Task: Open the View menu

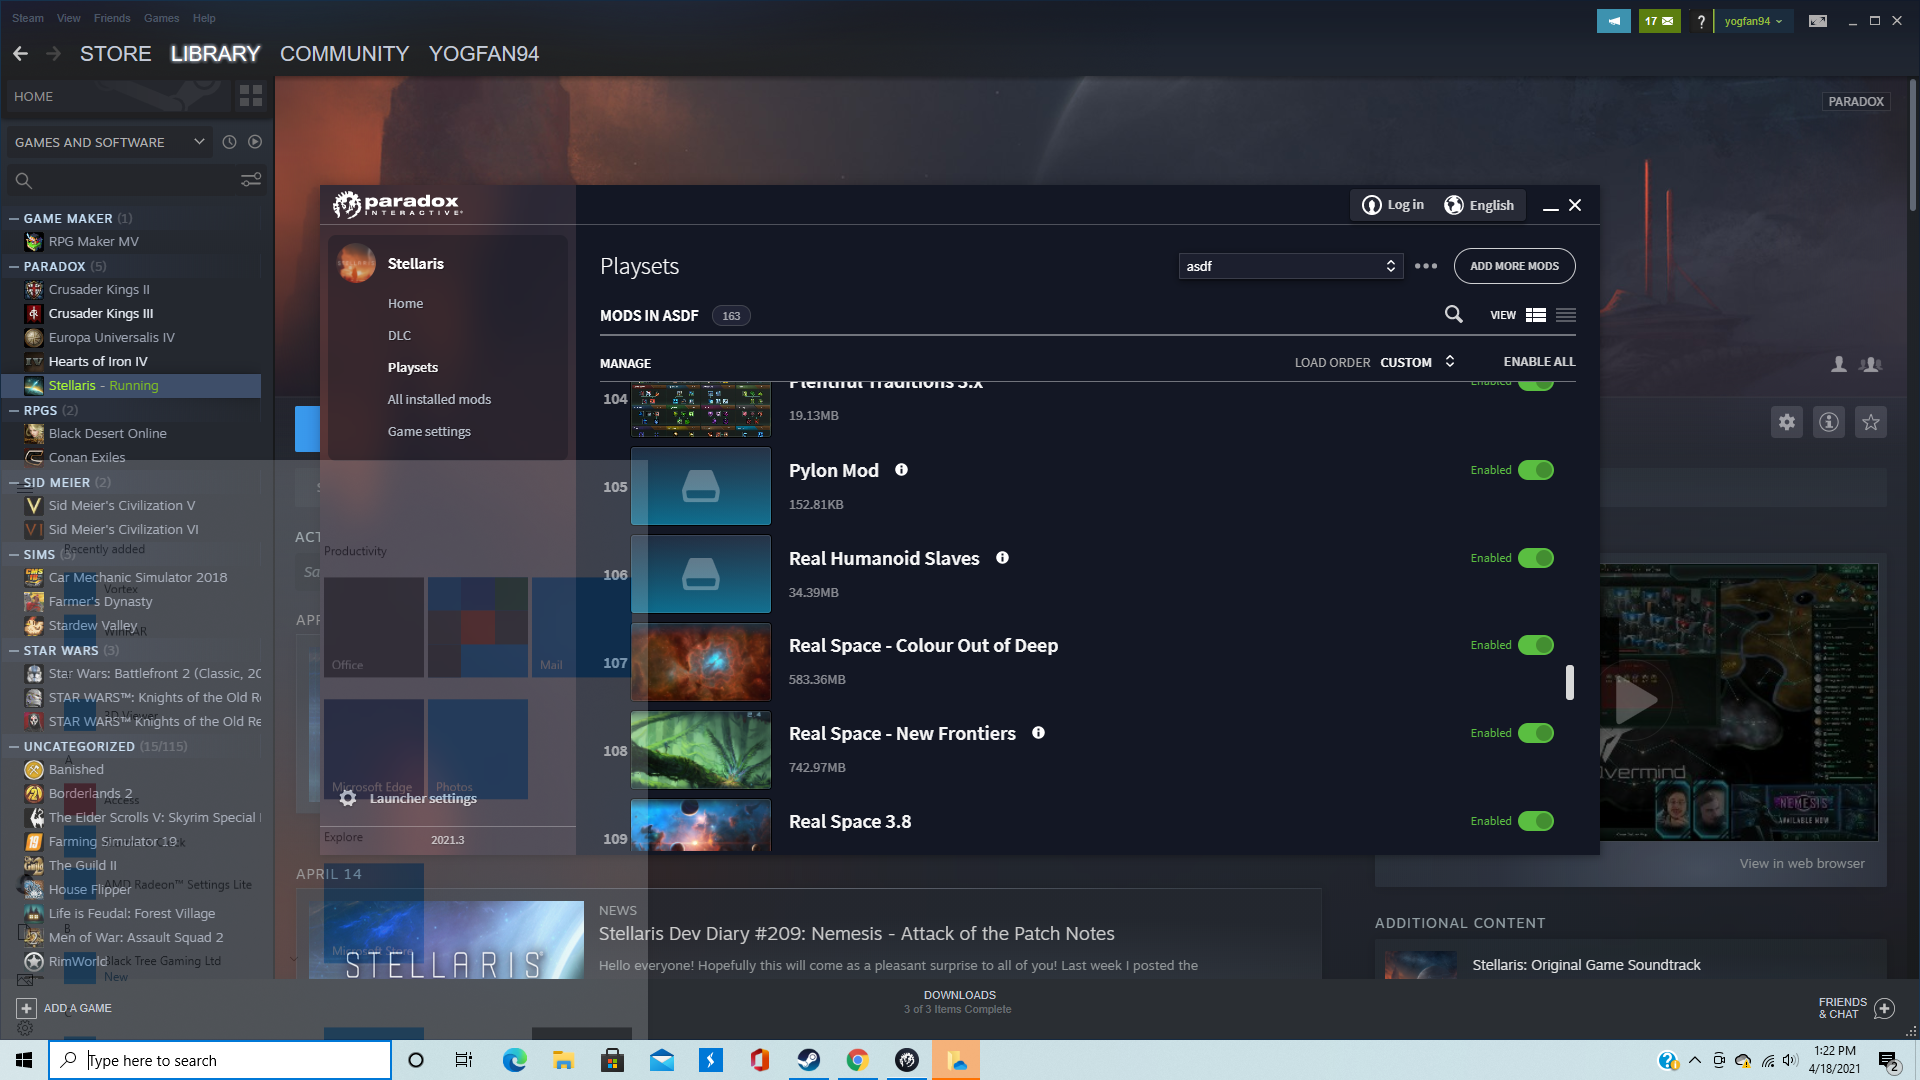Action: click(69, 18)
